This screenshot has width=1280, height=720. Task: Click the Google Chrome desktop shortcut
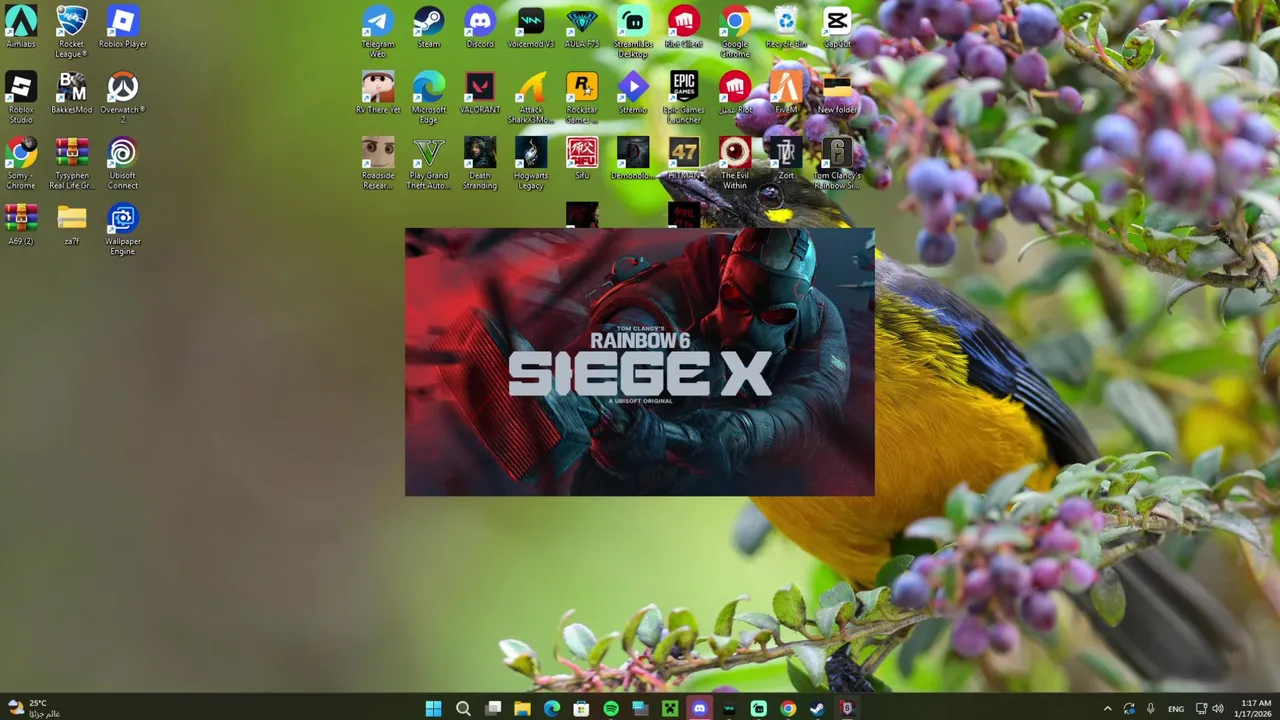click(x=735, y=31)
